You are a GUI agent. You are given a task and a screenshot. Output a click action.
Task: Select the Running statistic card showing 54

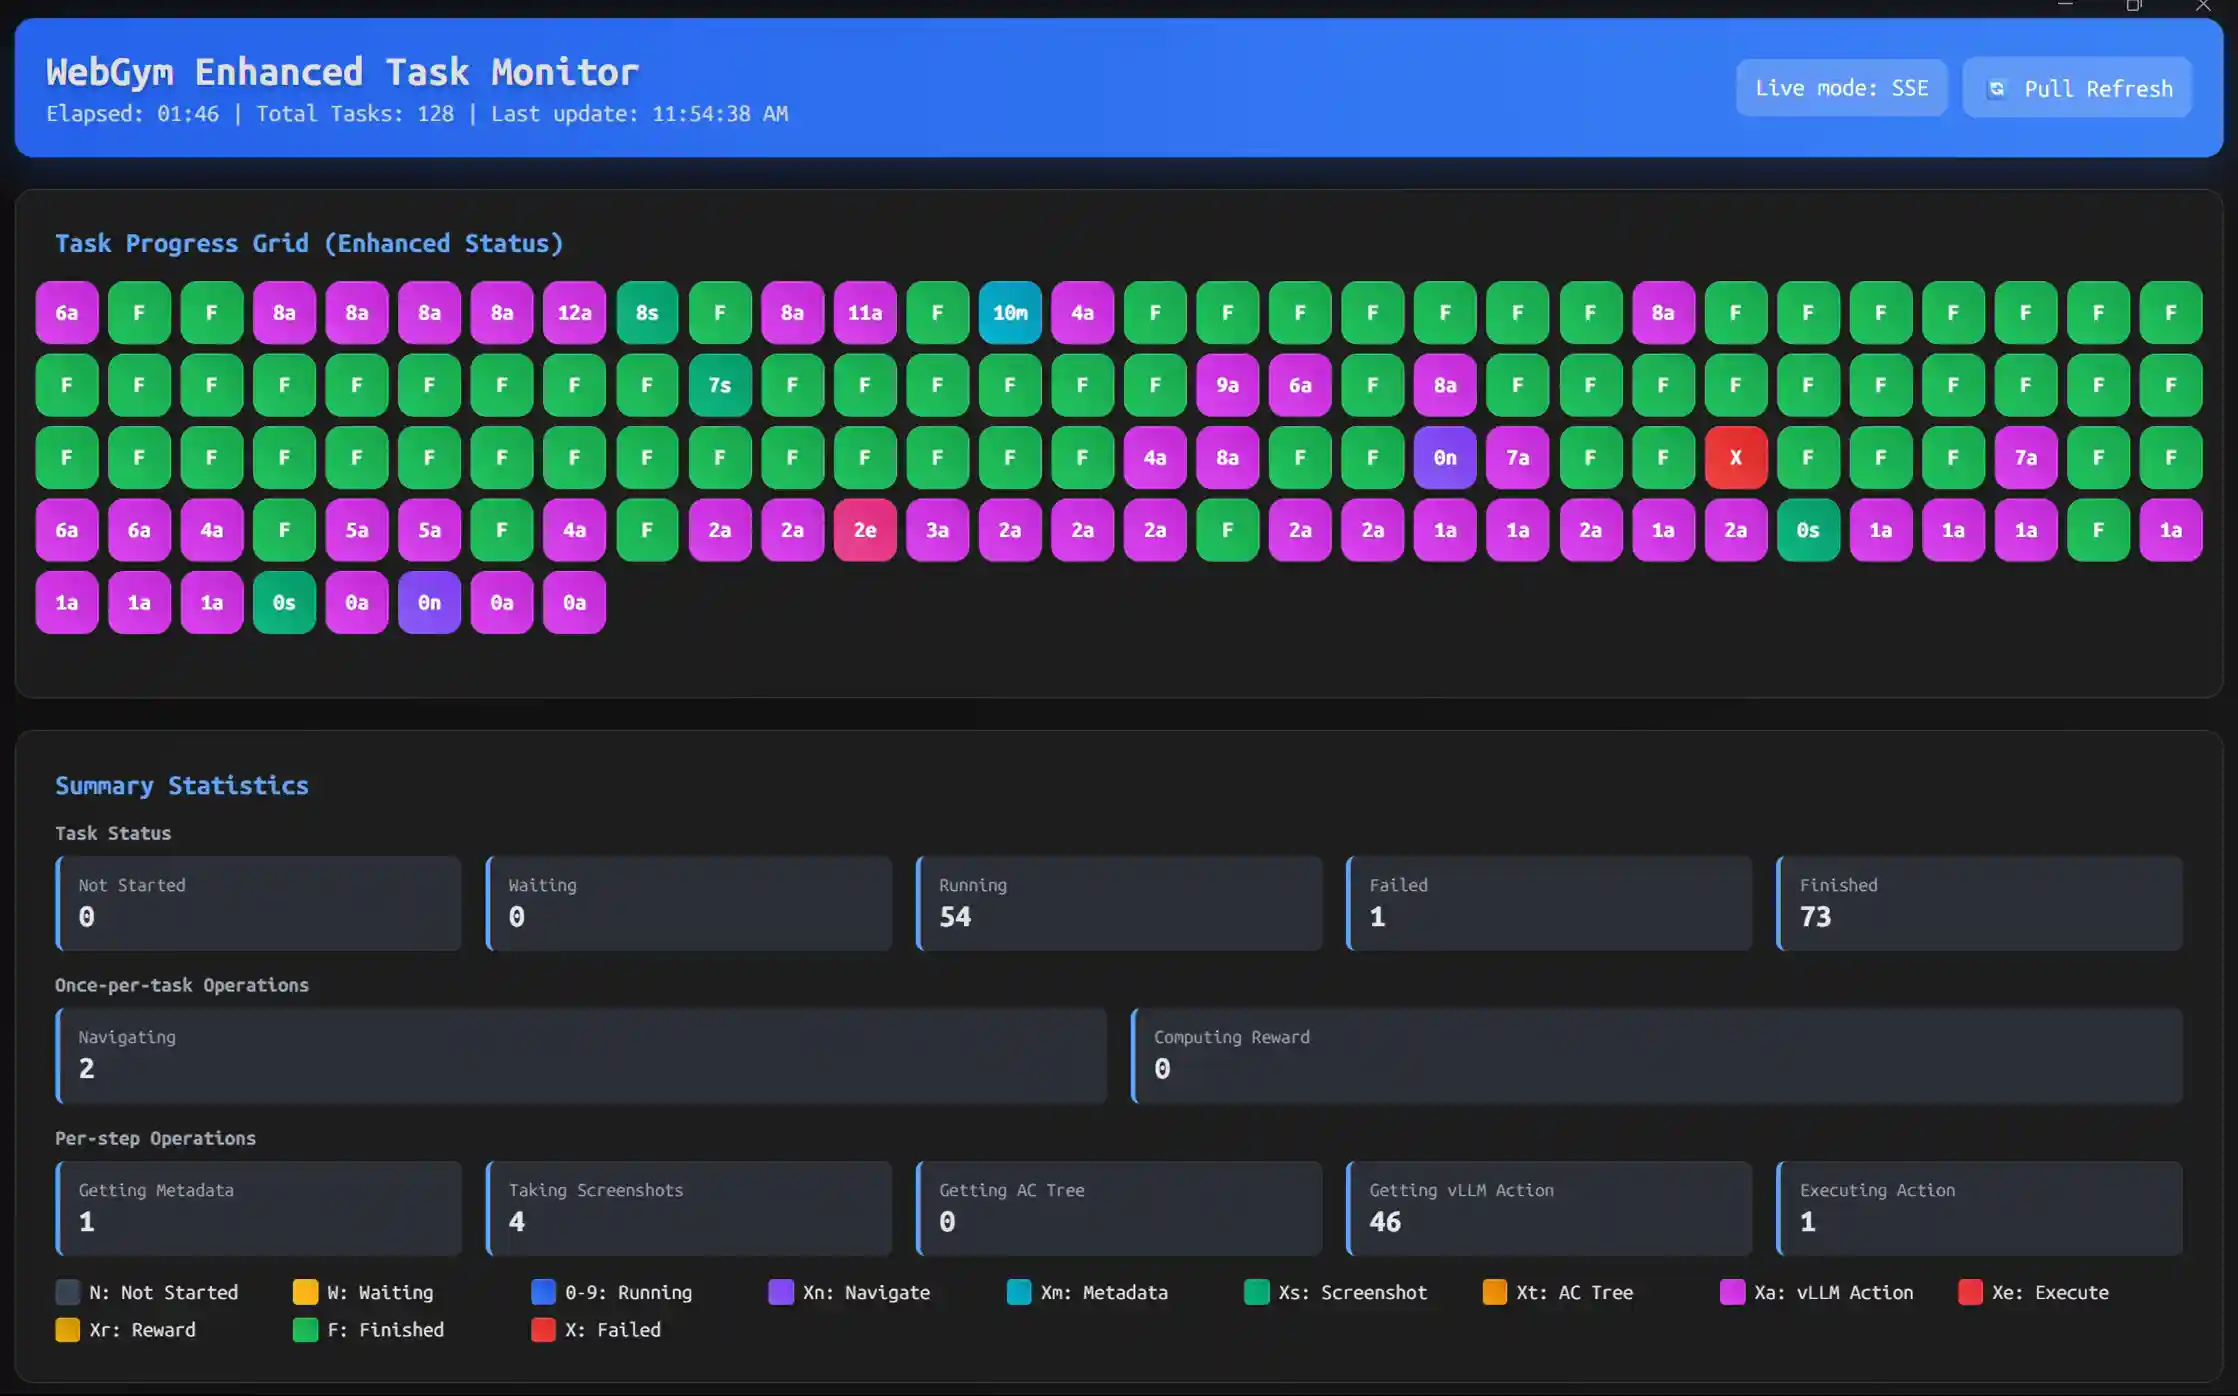(1118, 903)
